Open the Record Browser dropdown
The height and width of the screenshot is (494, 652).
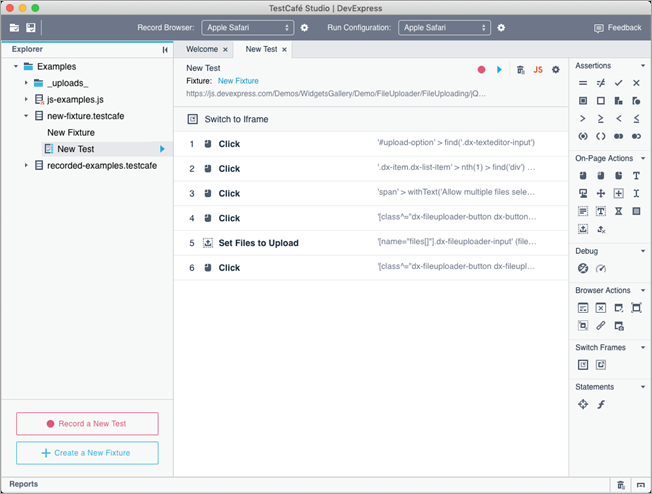(x=247, y=27)
